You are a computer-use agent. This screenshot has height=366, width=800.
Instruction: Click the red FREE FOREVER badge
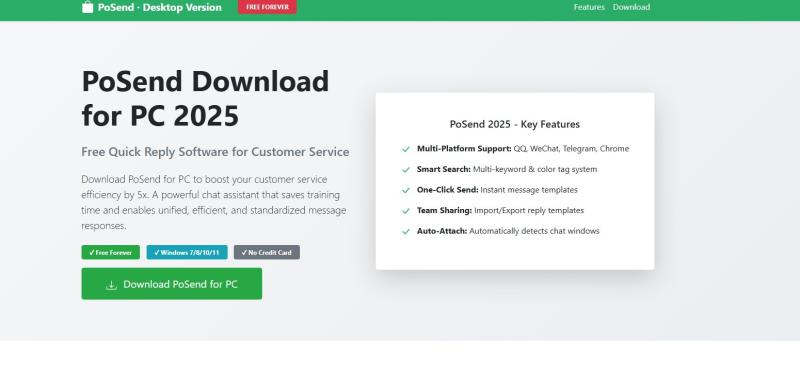(267, 7)
